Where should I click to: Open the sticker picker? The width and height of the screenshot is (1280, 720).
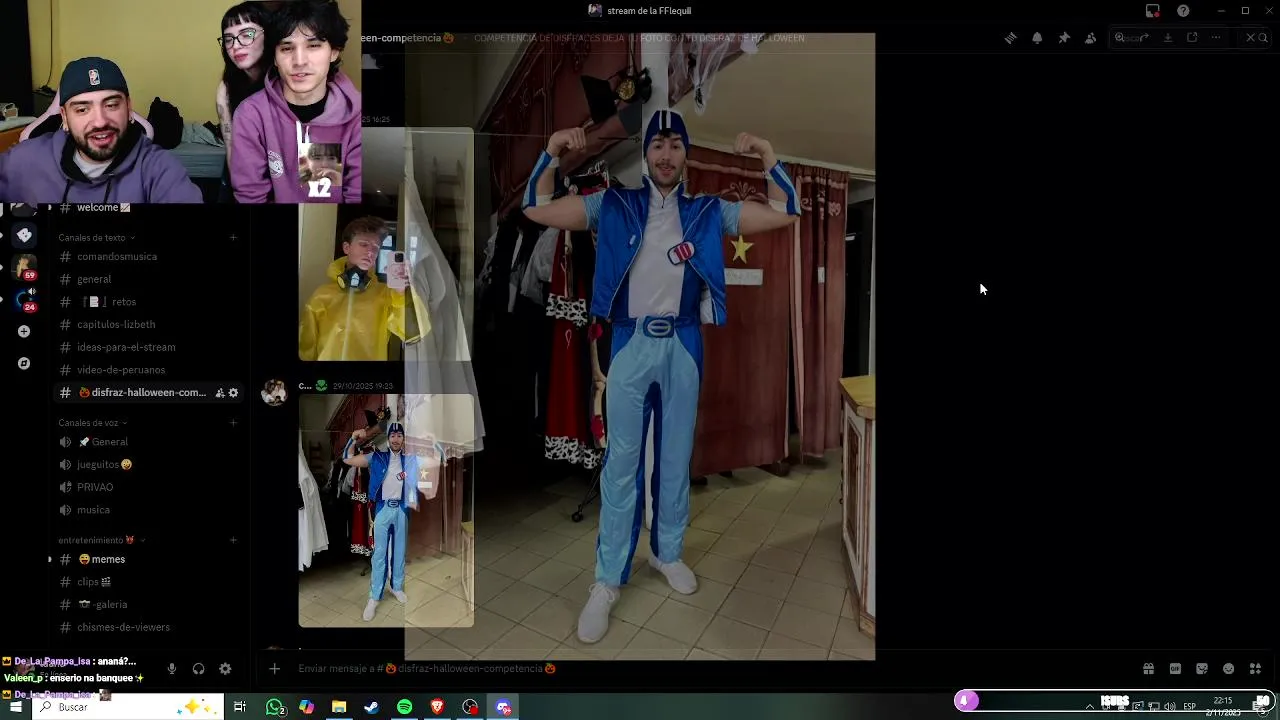pos(1202,669)
